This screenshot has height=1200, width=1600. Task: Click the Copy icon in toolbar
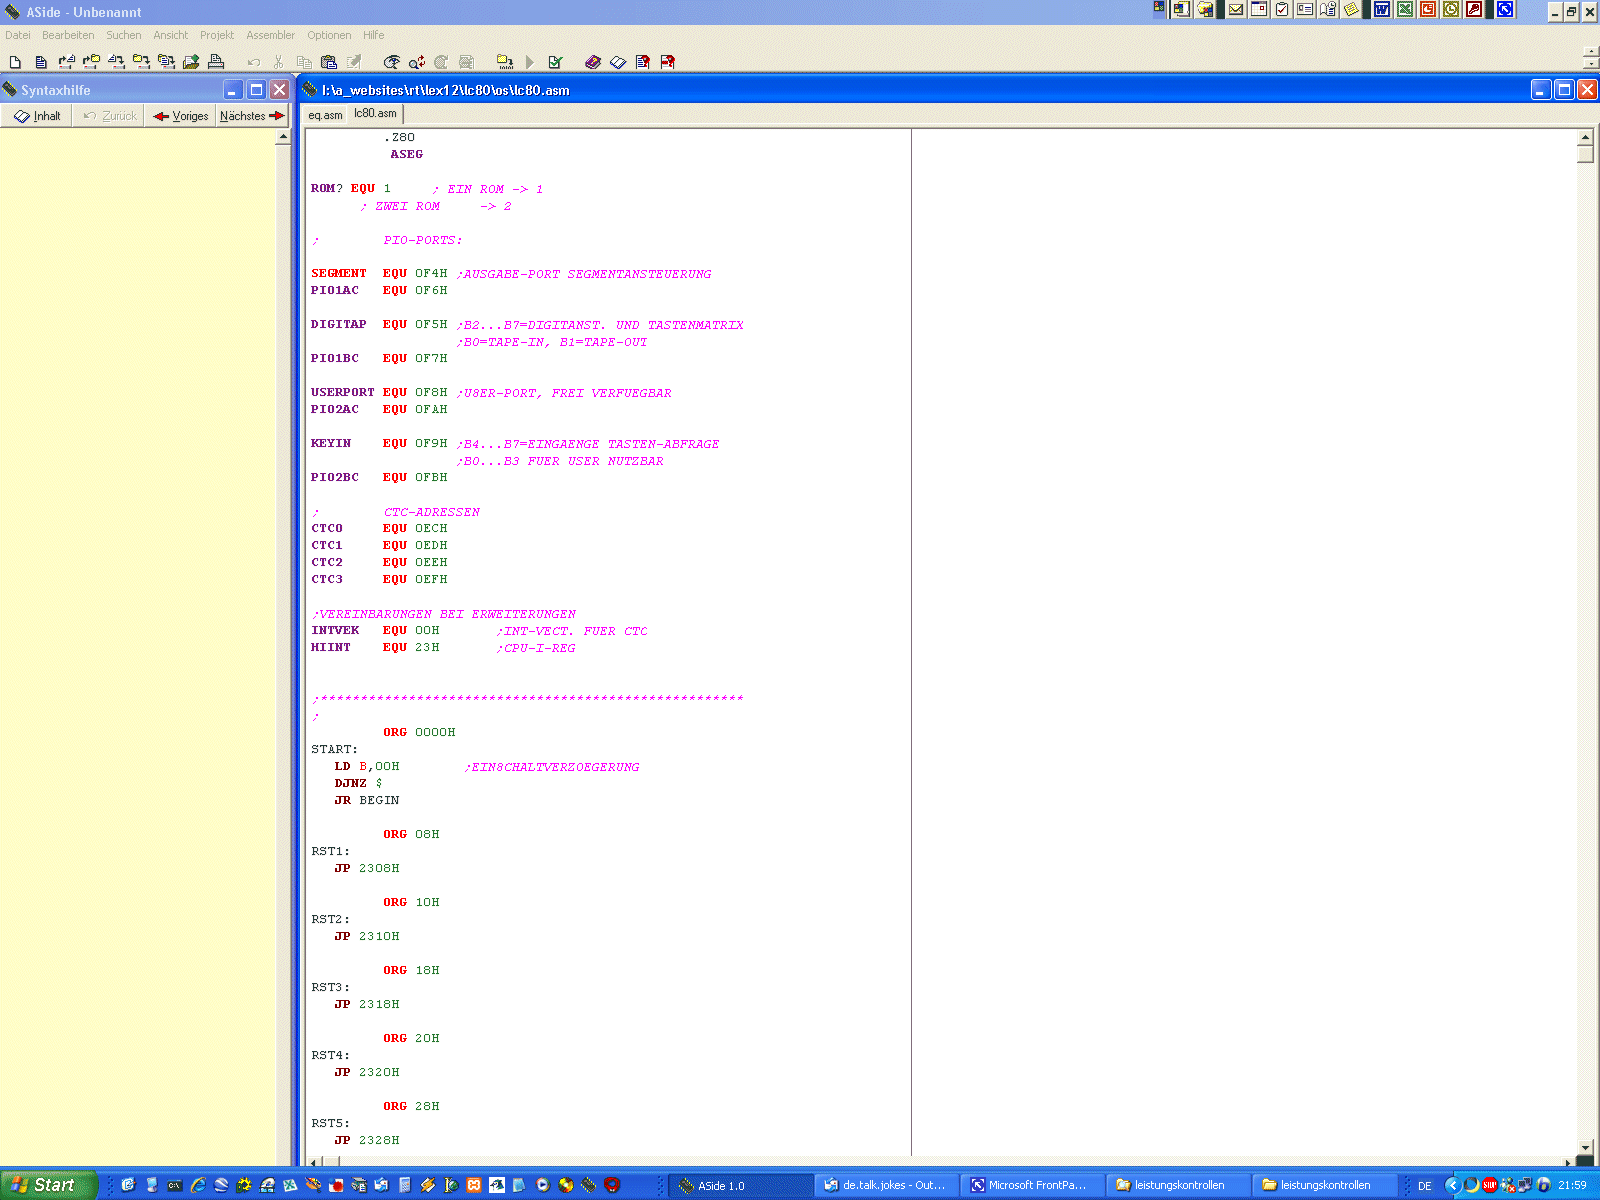tap(304, 62)
